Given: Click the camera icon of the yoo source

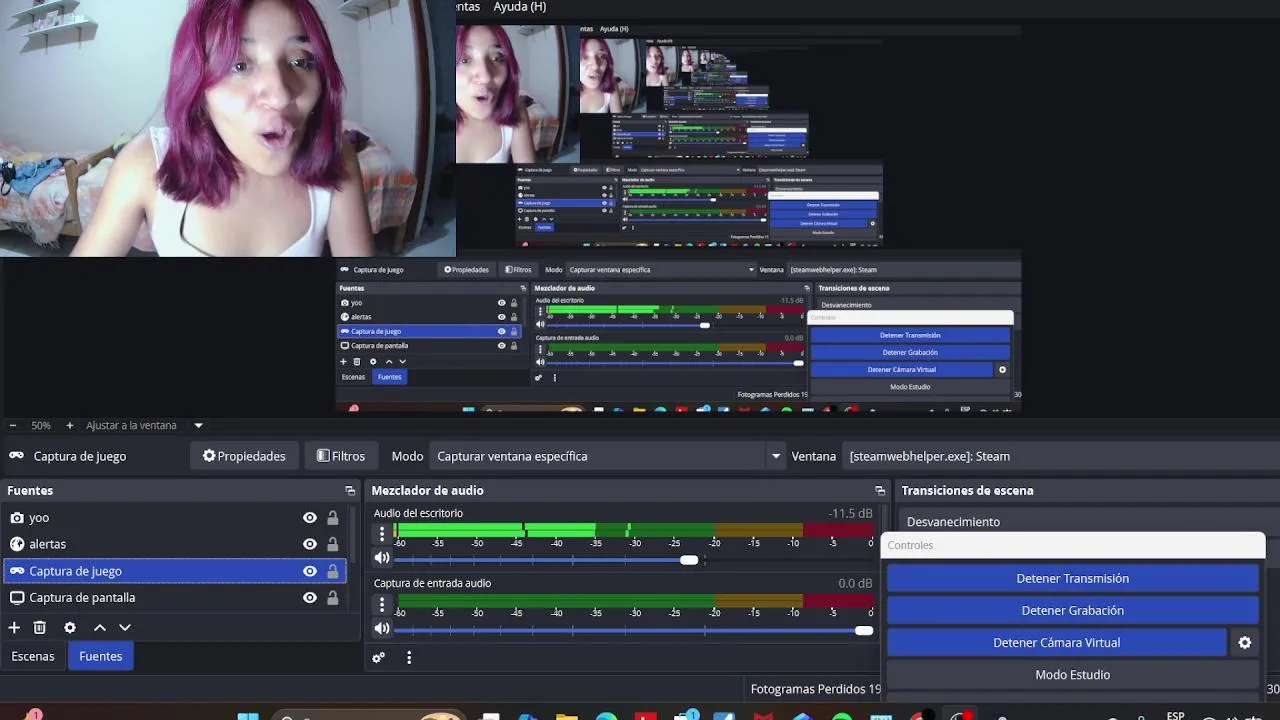Looking at the screenshot, I should (17, 518).
